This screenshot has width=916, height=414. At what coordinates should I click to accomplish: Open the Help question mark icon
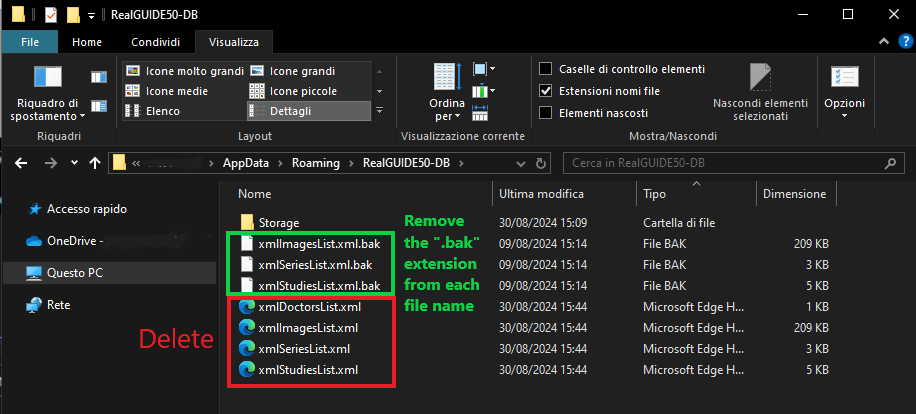[x=902, y=42]
